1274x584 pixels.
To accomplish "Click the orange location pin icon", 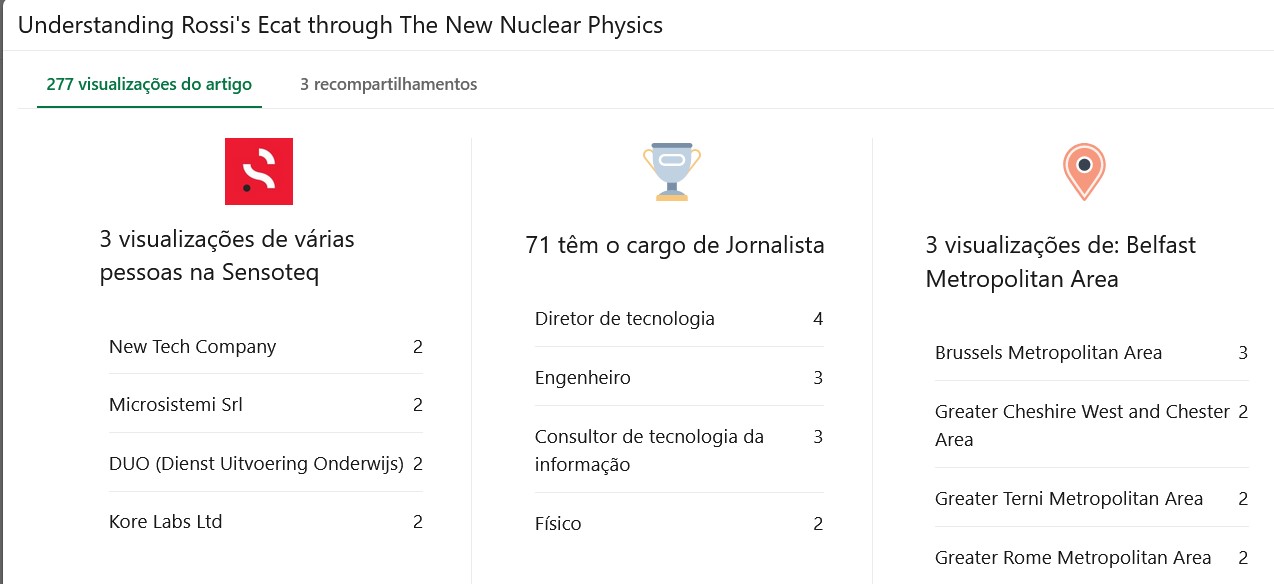I will coord(1083,171).
